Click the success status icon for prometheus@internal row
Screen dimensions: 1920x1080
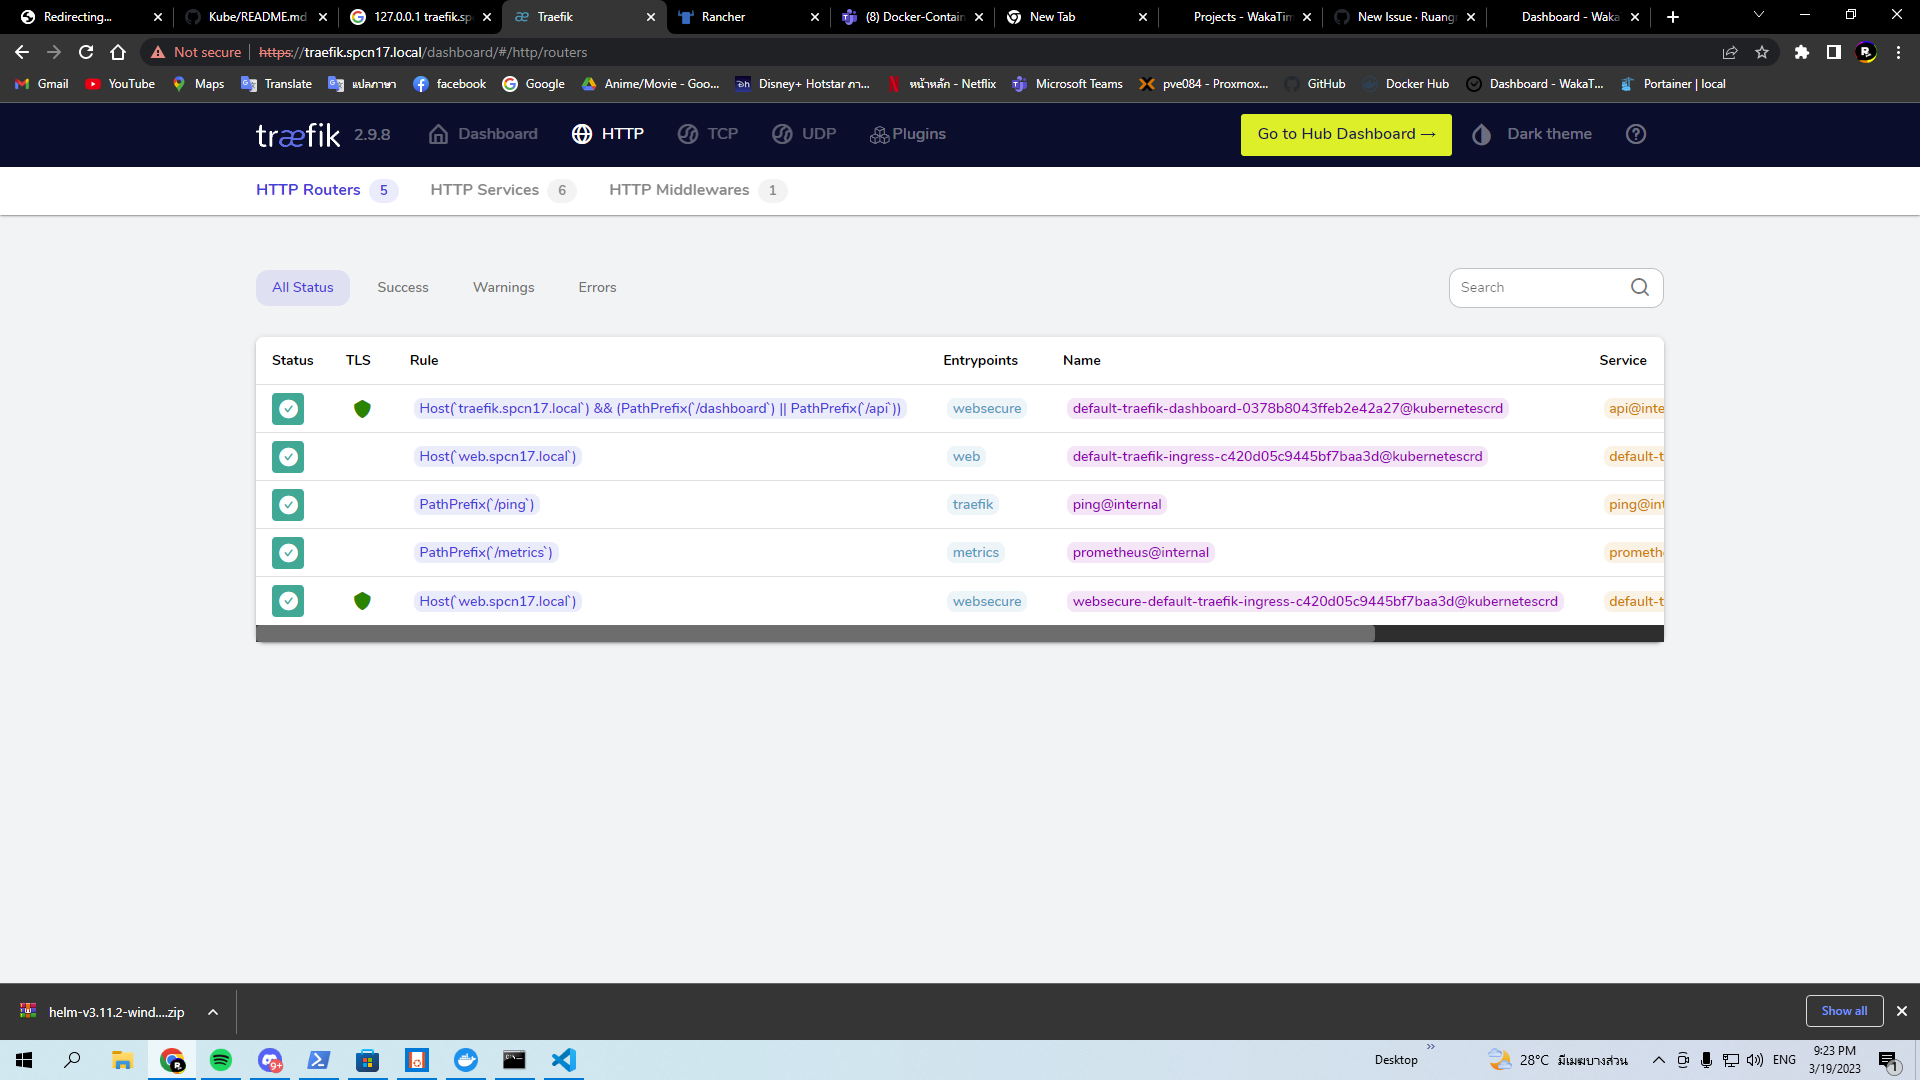[288, 553]
